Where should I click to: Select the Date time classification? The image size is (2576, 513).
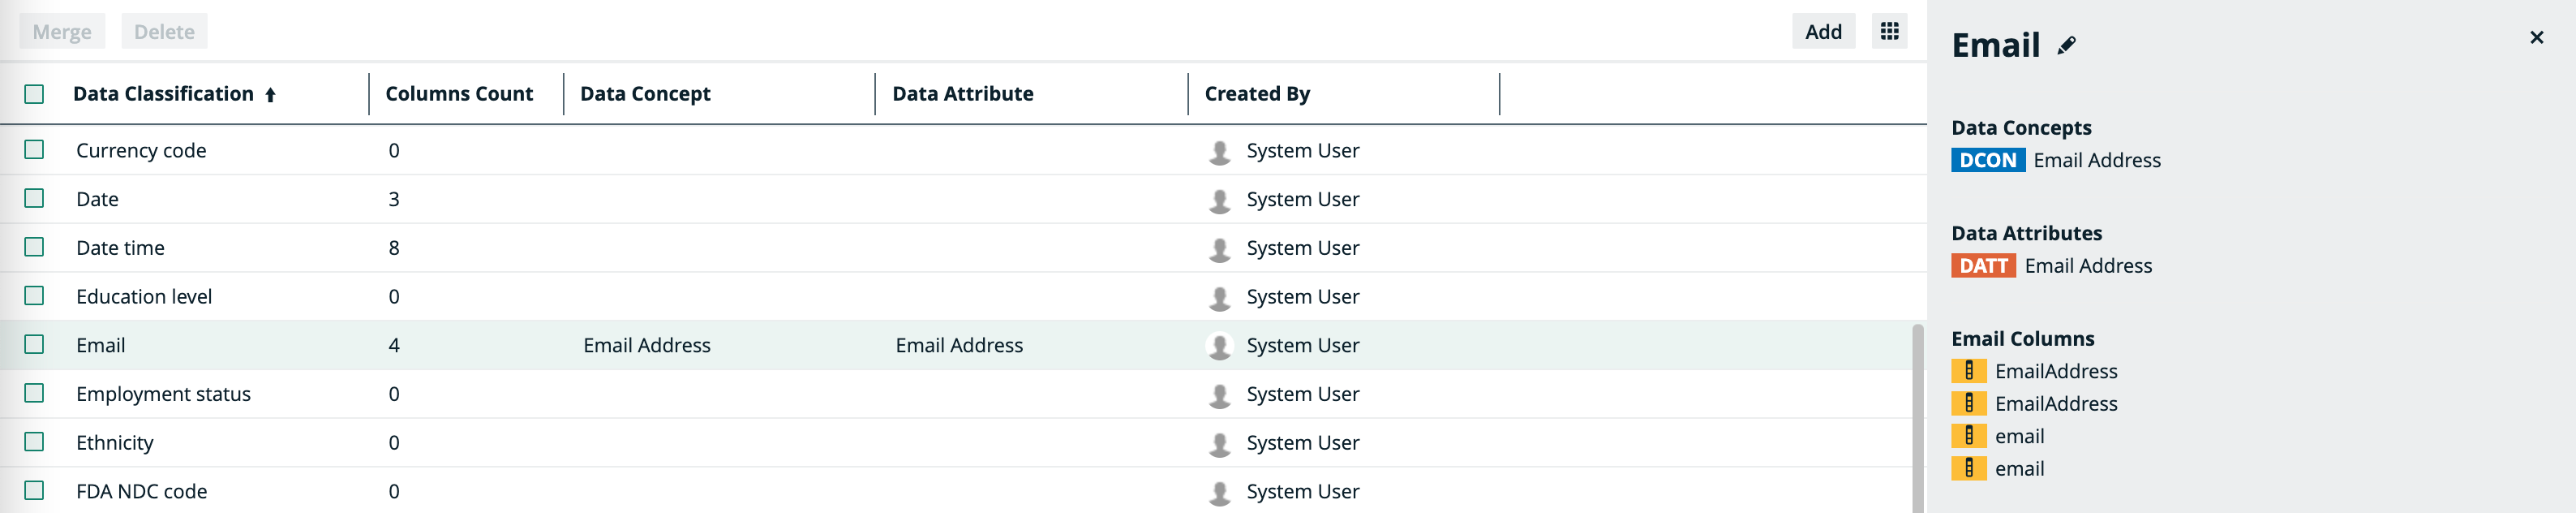click(120, 248)
